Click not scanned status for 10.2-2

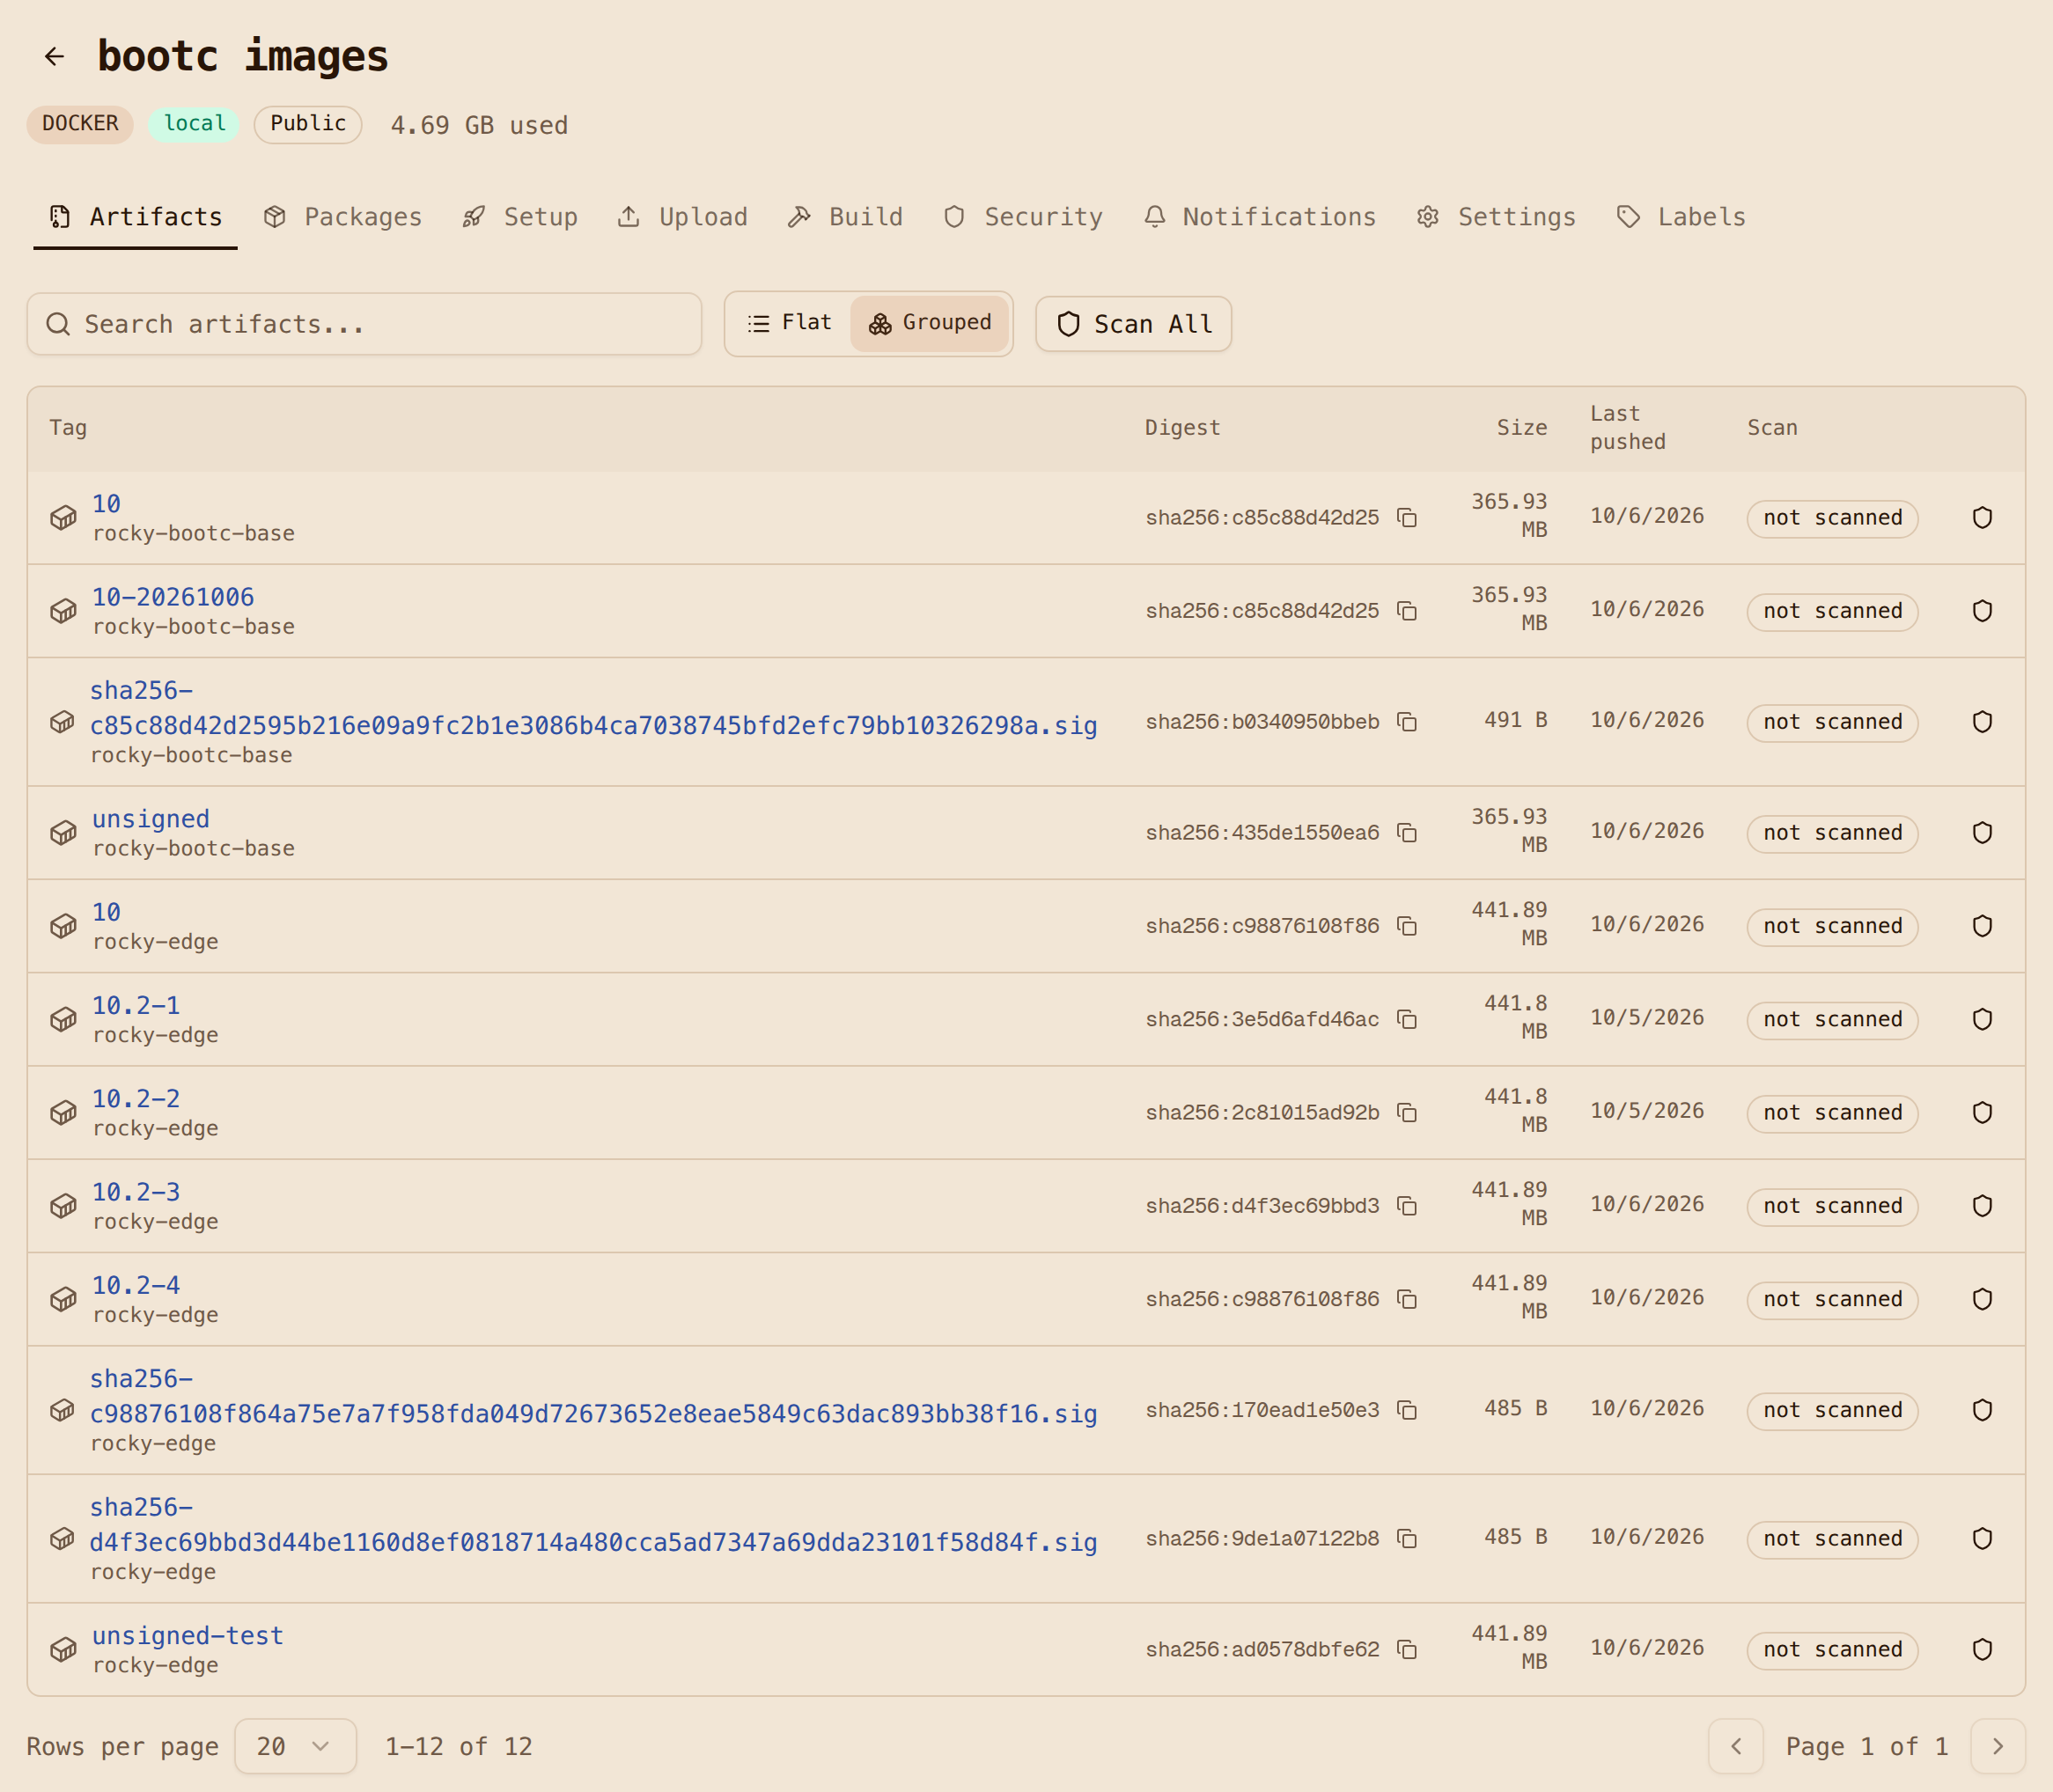pyautogui.click(x=1832, y=1113)
